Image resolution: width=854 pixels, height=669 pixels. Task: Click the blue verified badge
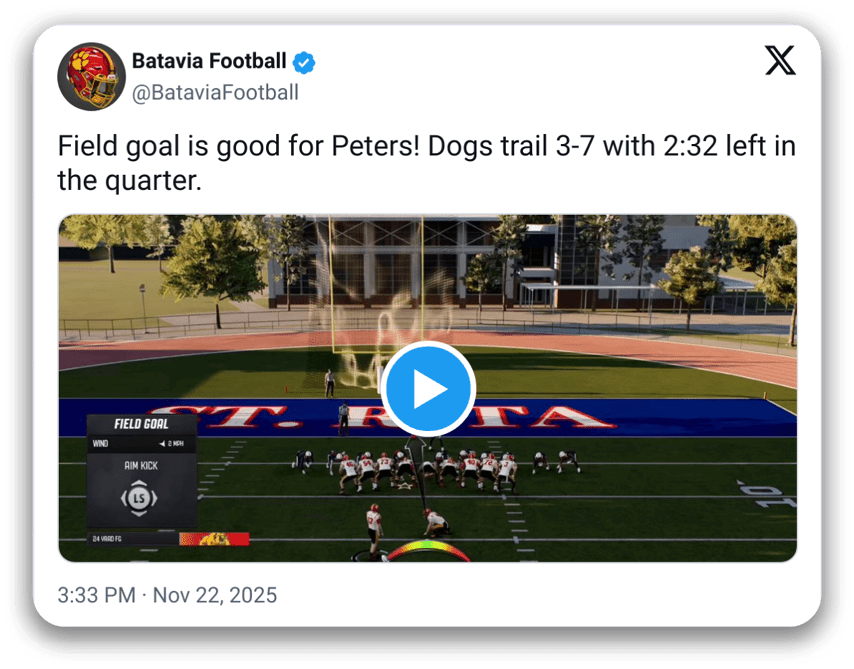[304, 62]
